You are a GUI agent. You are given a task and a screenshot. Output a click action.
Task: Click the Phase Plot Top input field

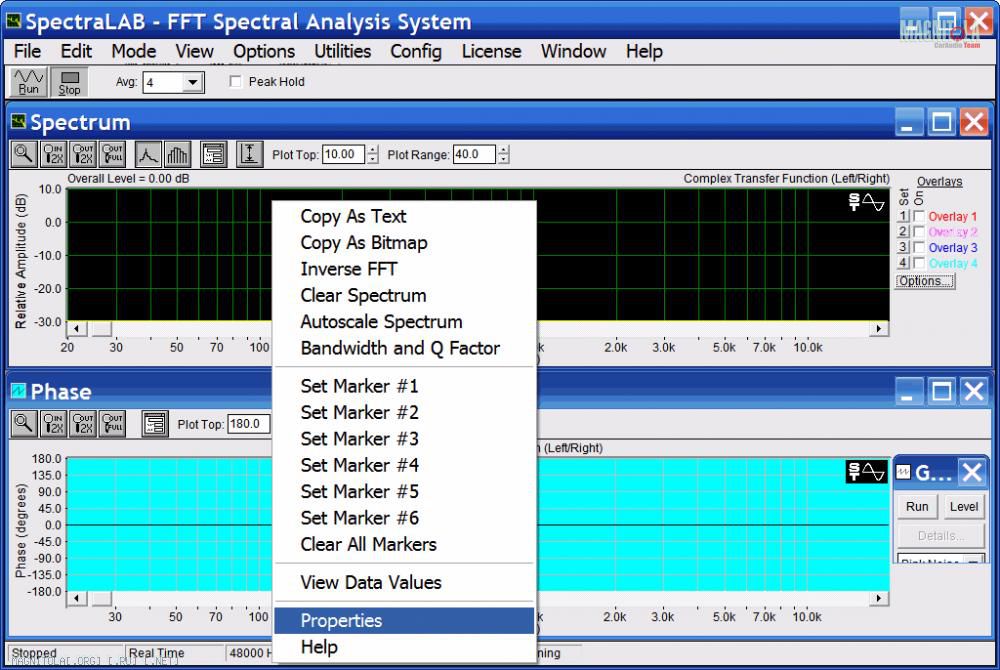click(249, 424)
